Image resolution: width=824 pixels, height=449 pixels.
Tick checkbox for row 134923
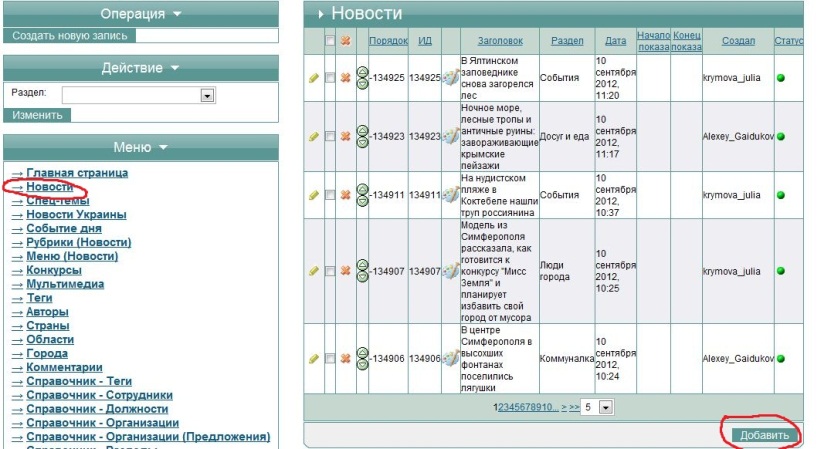[330, 136]
